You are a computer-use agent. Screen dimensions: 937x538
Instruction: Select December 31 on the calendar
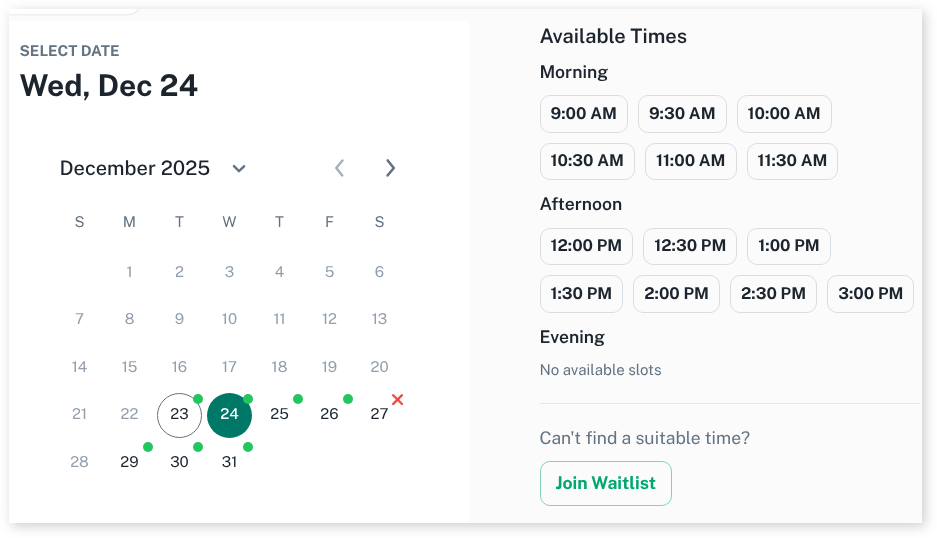click(x=229, y=462)
